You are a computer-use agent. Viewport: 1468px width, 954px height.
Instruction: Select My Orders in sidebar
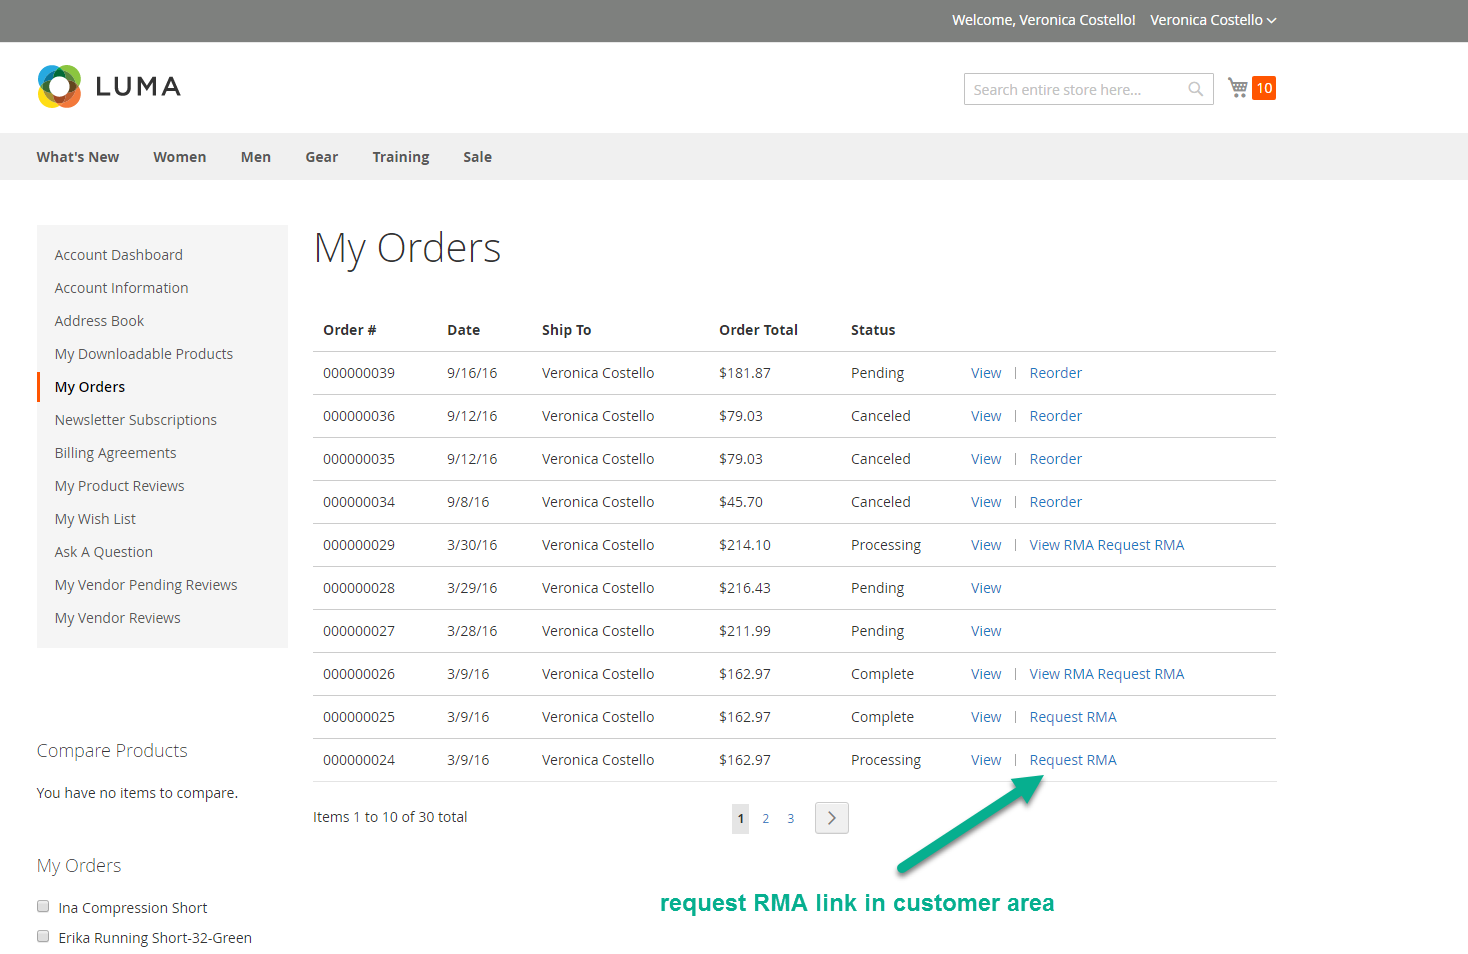click(x=90, y=387)
